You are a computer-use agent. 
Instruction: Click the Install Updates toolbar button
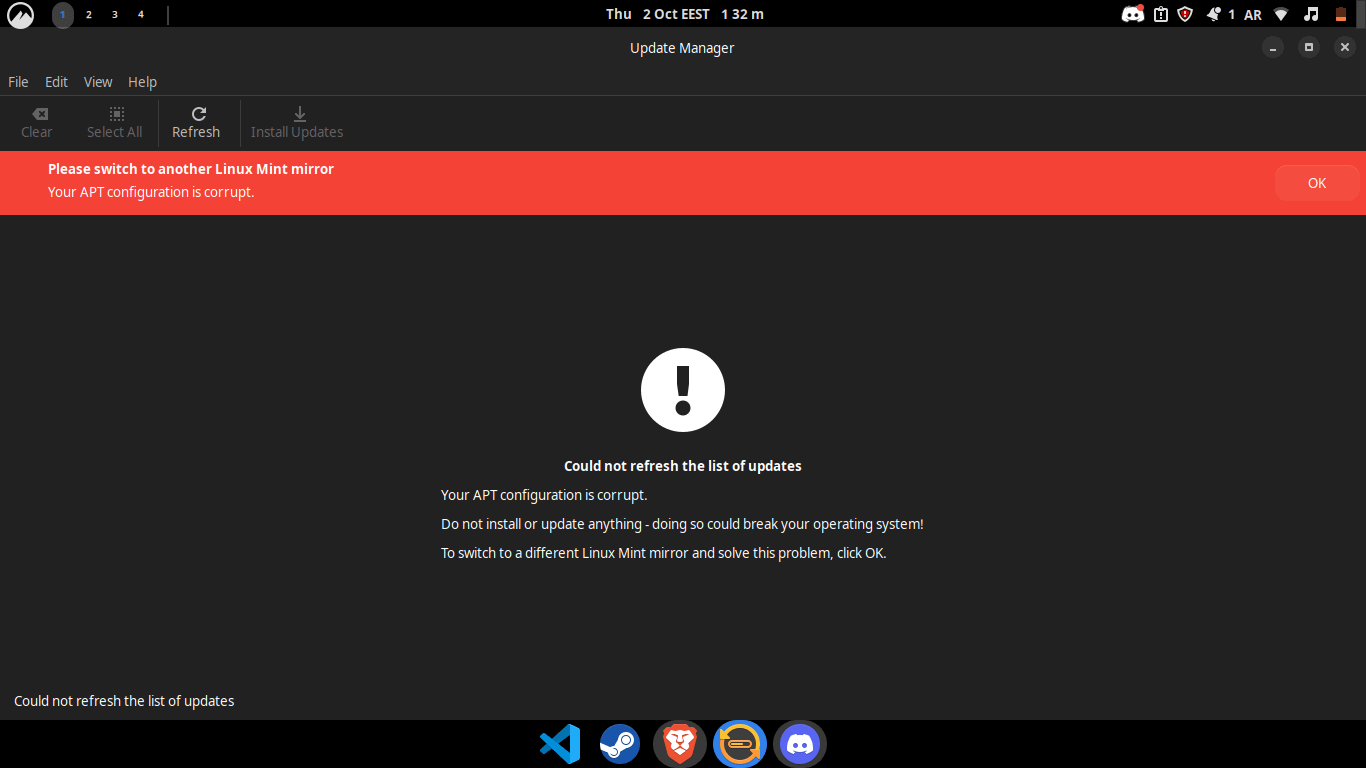click(x=297, y=123)
